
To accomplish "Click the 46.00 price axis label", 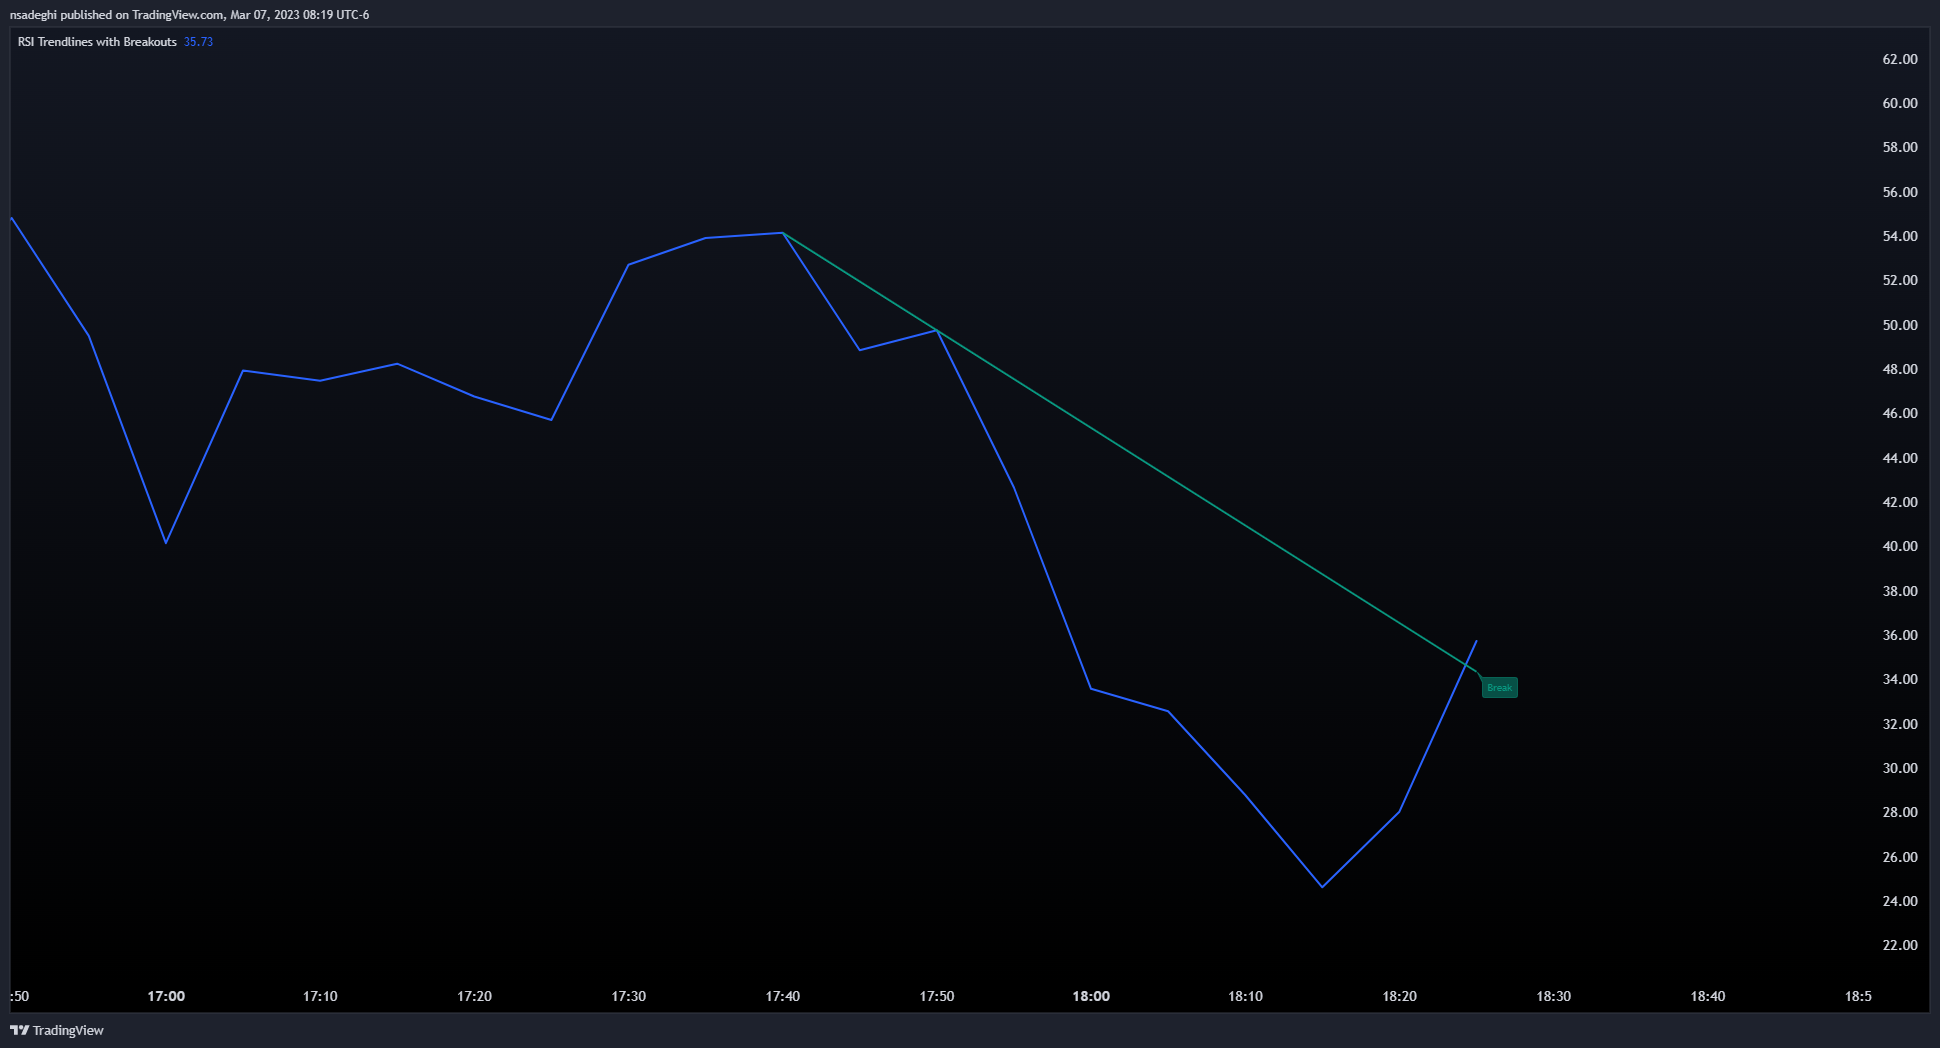I will coord(1900,413).
